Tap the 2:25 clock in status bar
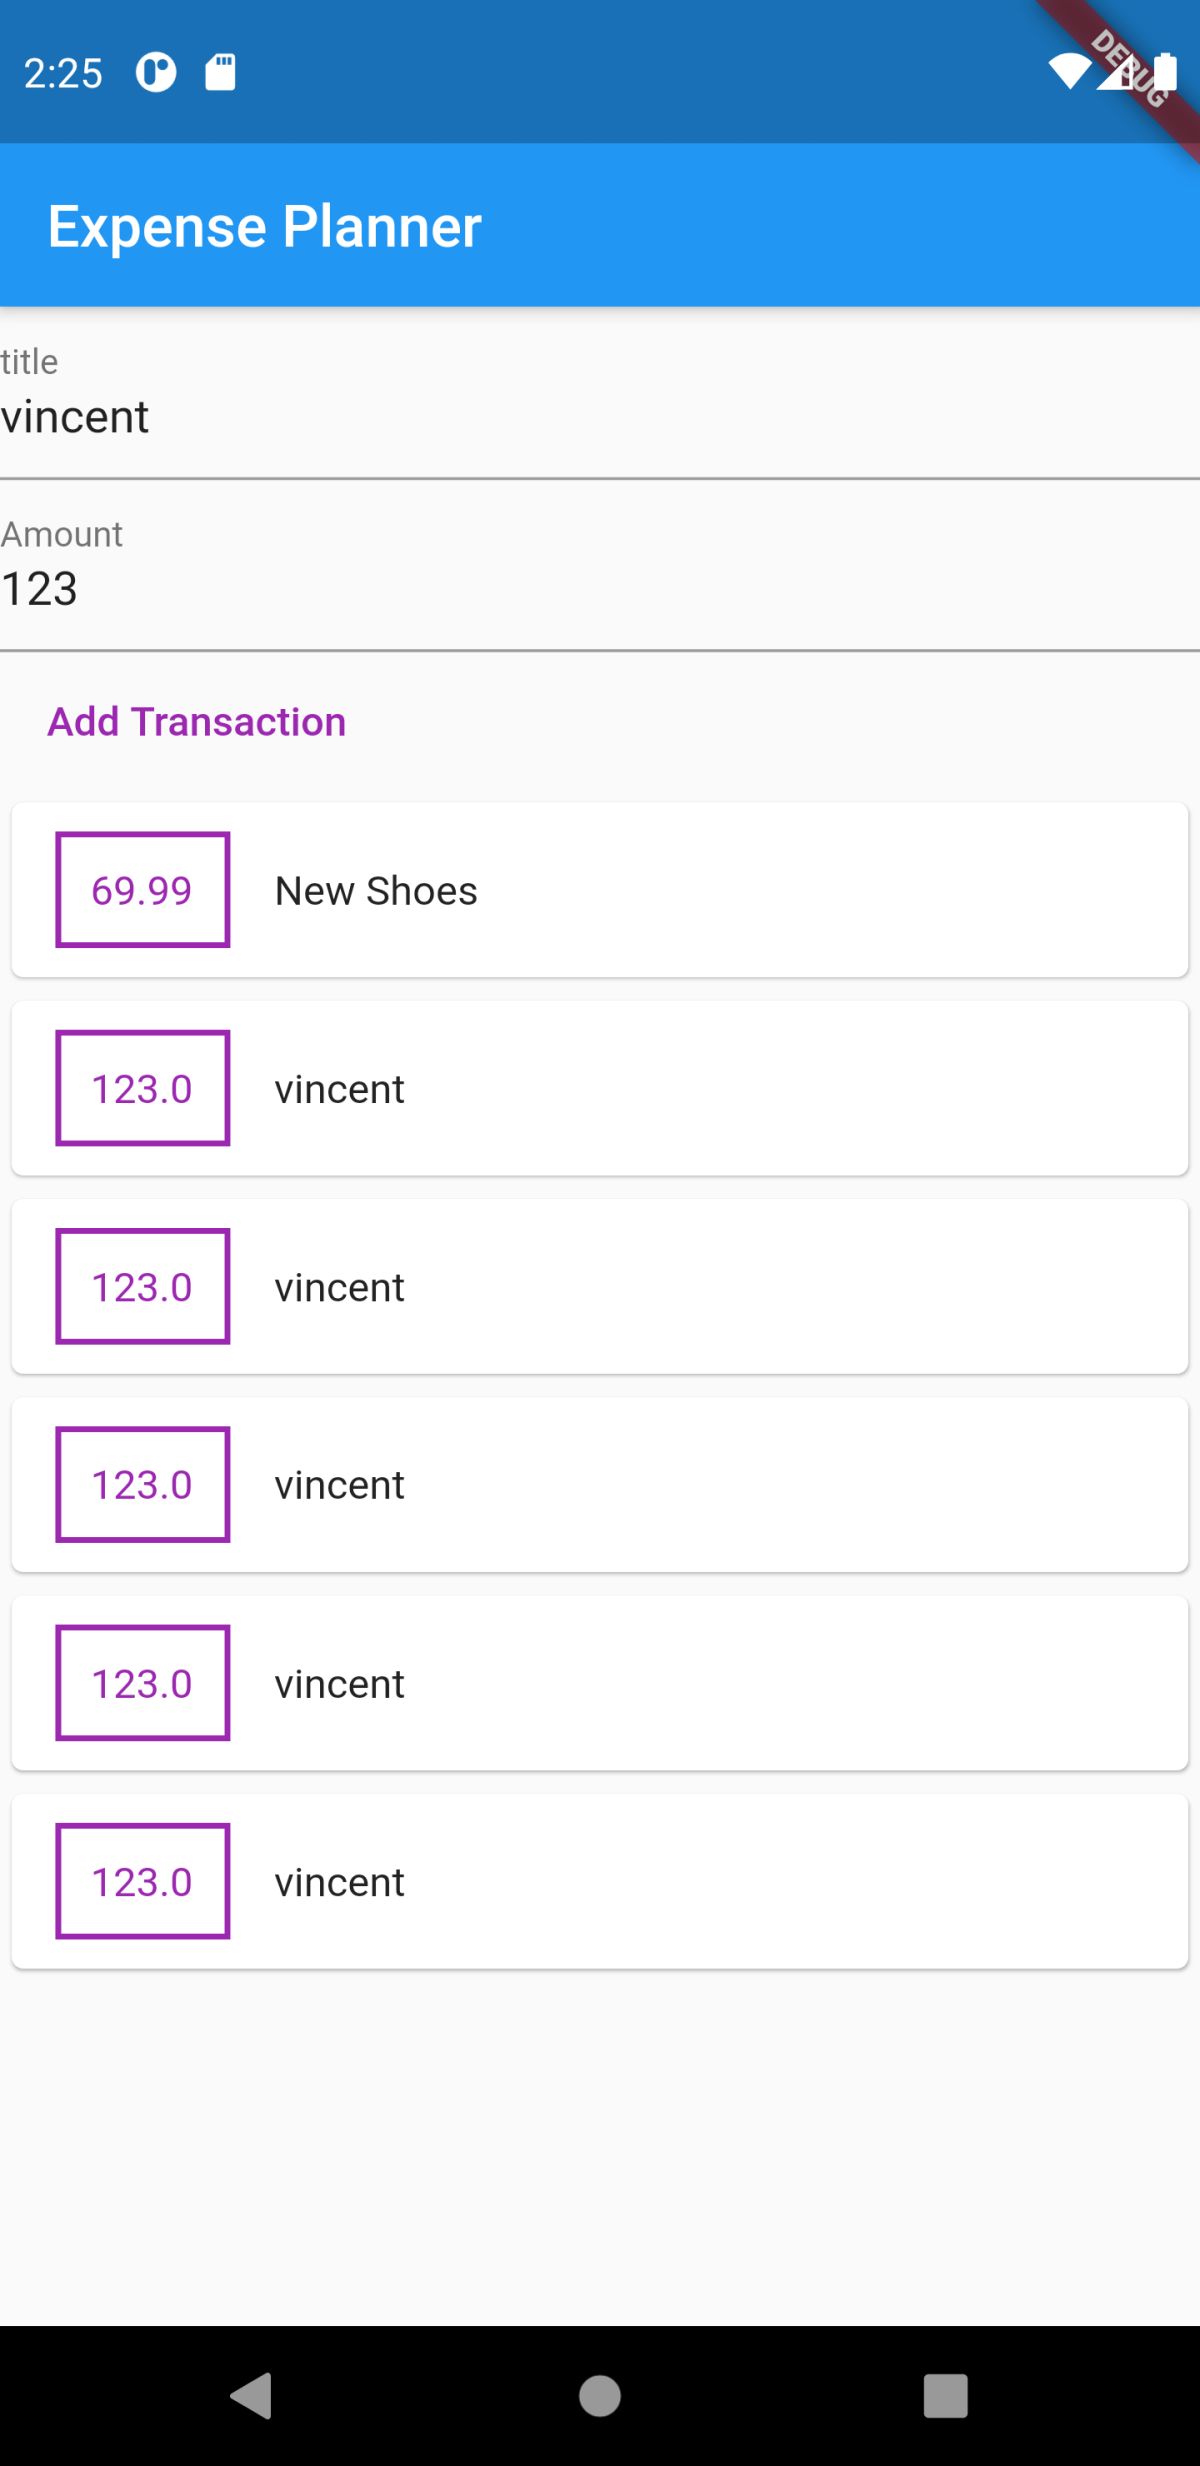Screen dimensions: 1200x2466 (63, 73)
